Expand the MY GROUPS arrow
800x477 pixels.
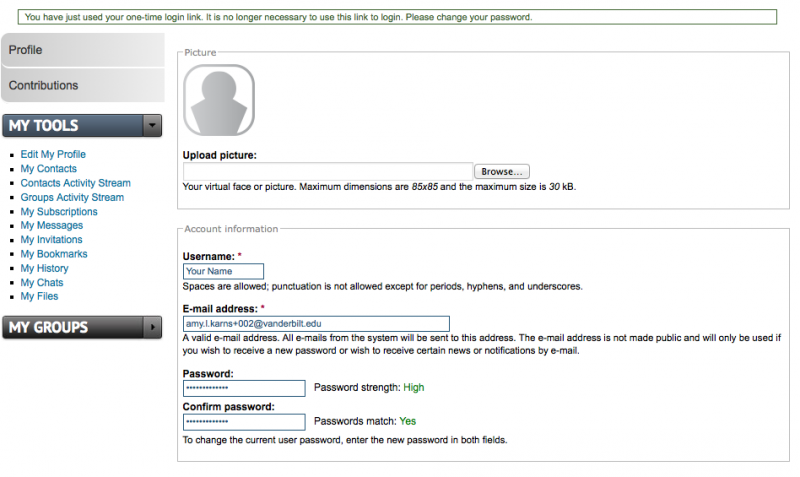click(152, 327)
